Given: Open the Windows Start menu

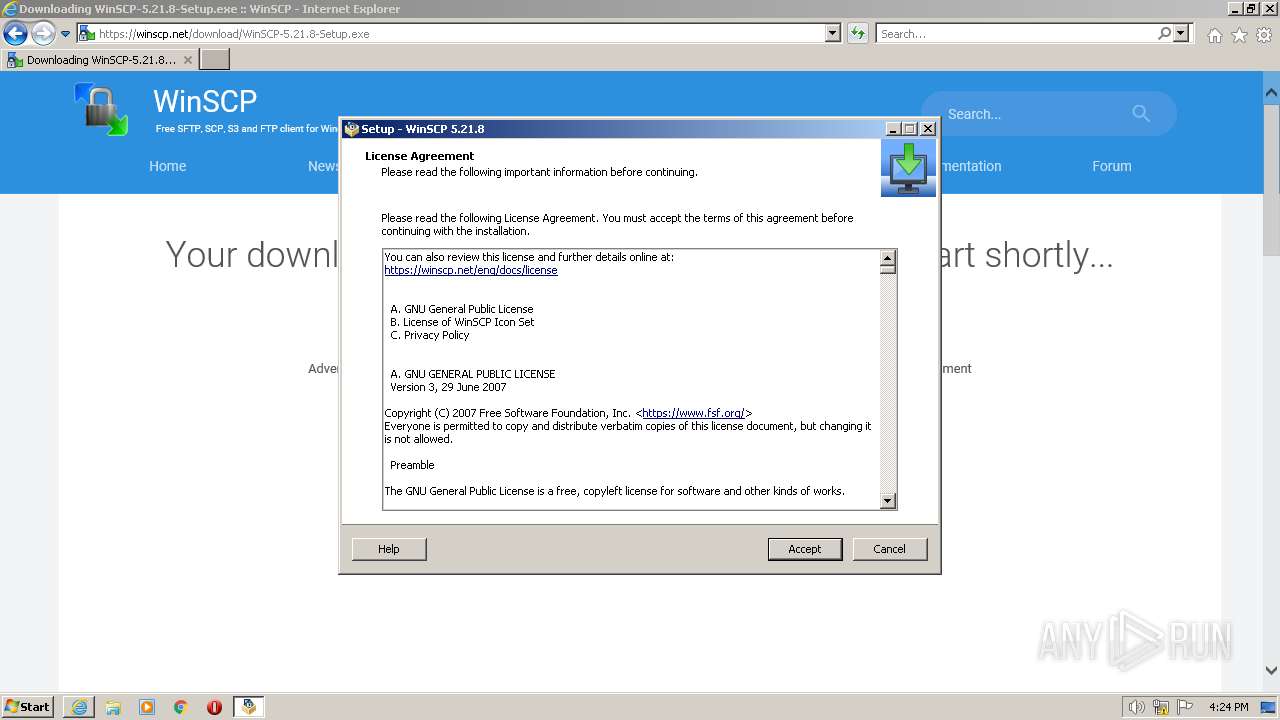Looking at the screenshot, I should (x=27, y=706).
